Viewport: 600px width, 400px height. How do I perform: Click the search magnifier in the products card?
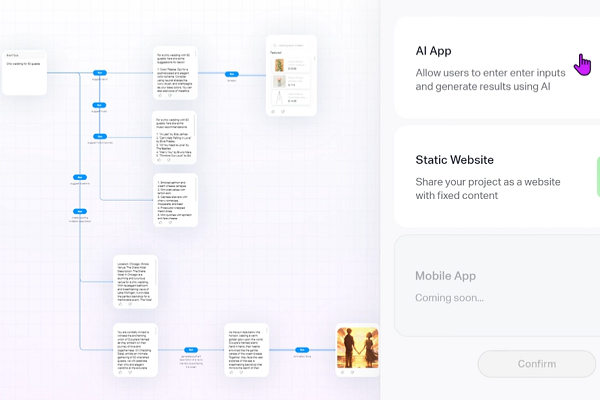(275, 46)
